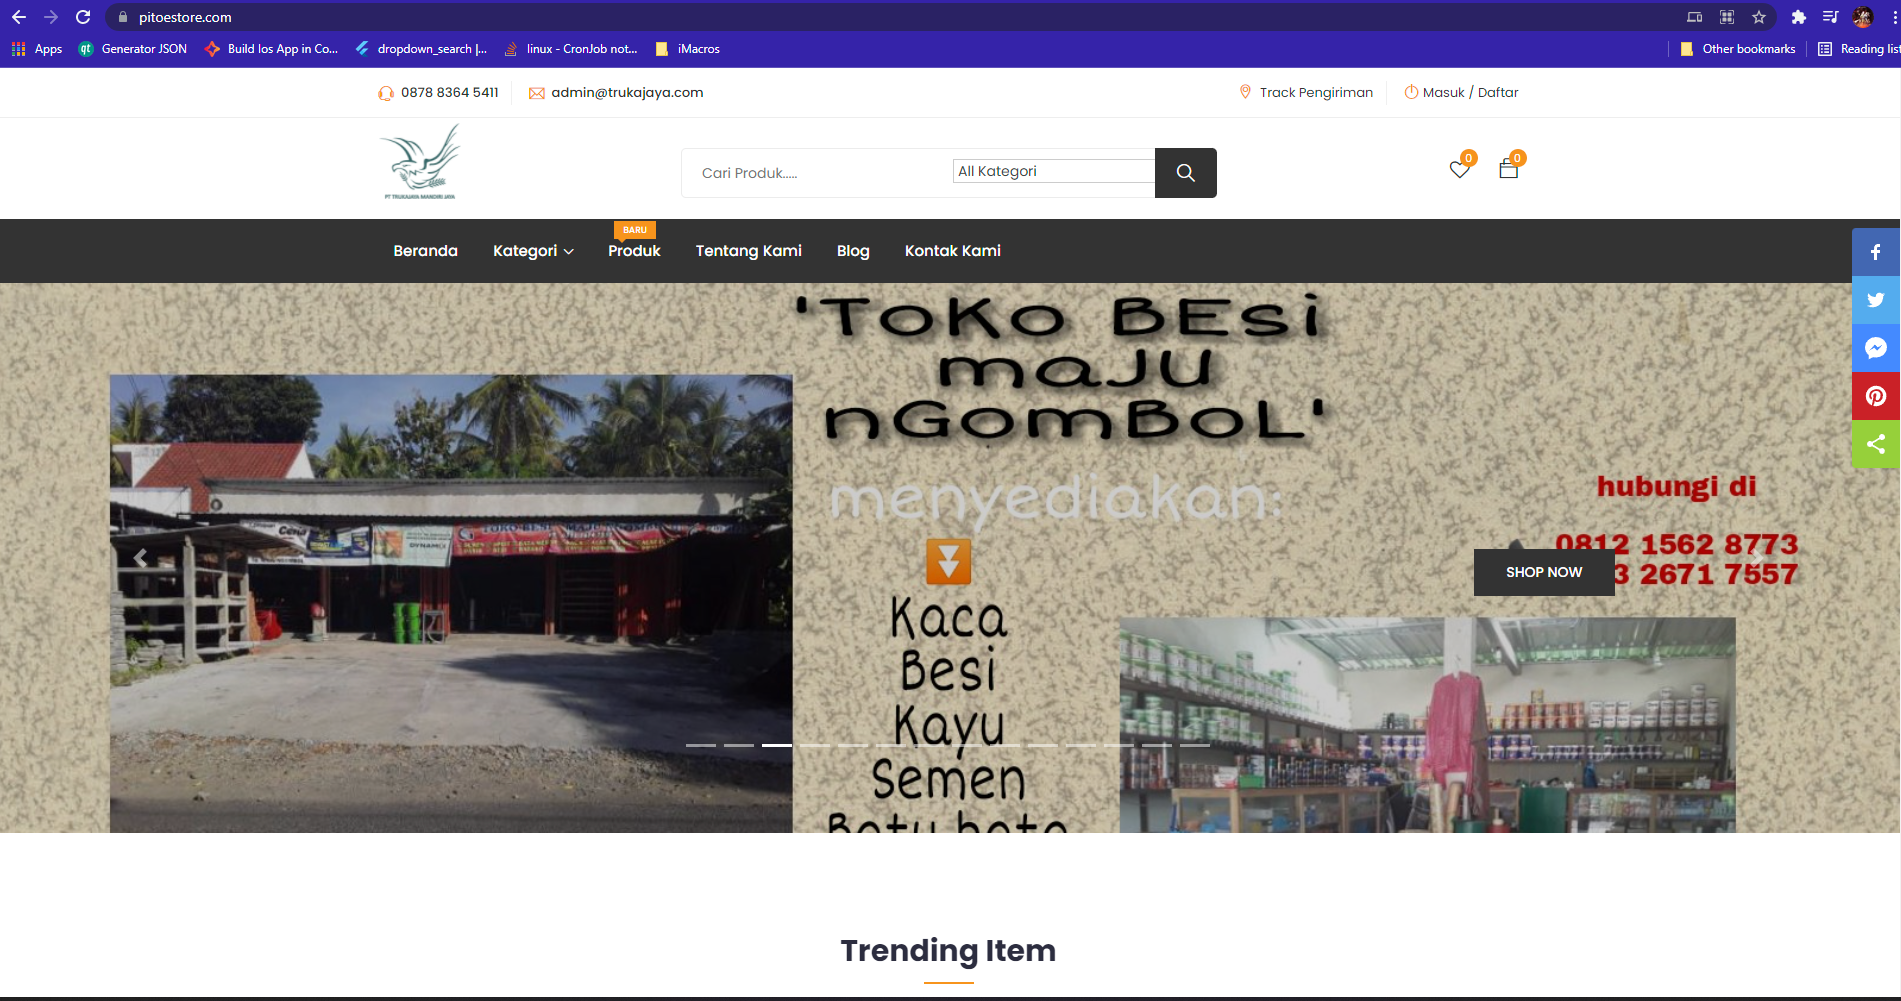The image size is (1901, 1001).
Task: Open the shopping cart bag icon
Action: pyautogui.click(x=1508, y=170)
